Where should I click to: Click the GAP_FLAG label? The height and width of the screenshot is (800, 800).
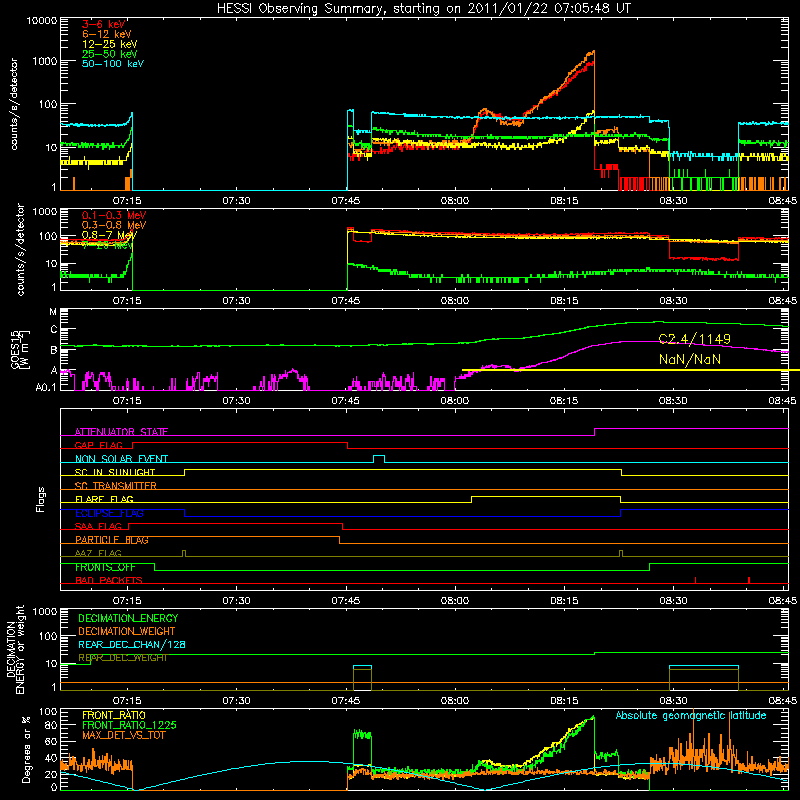99,445
